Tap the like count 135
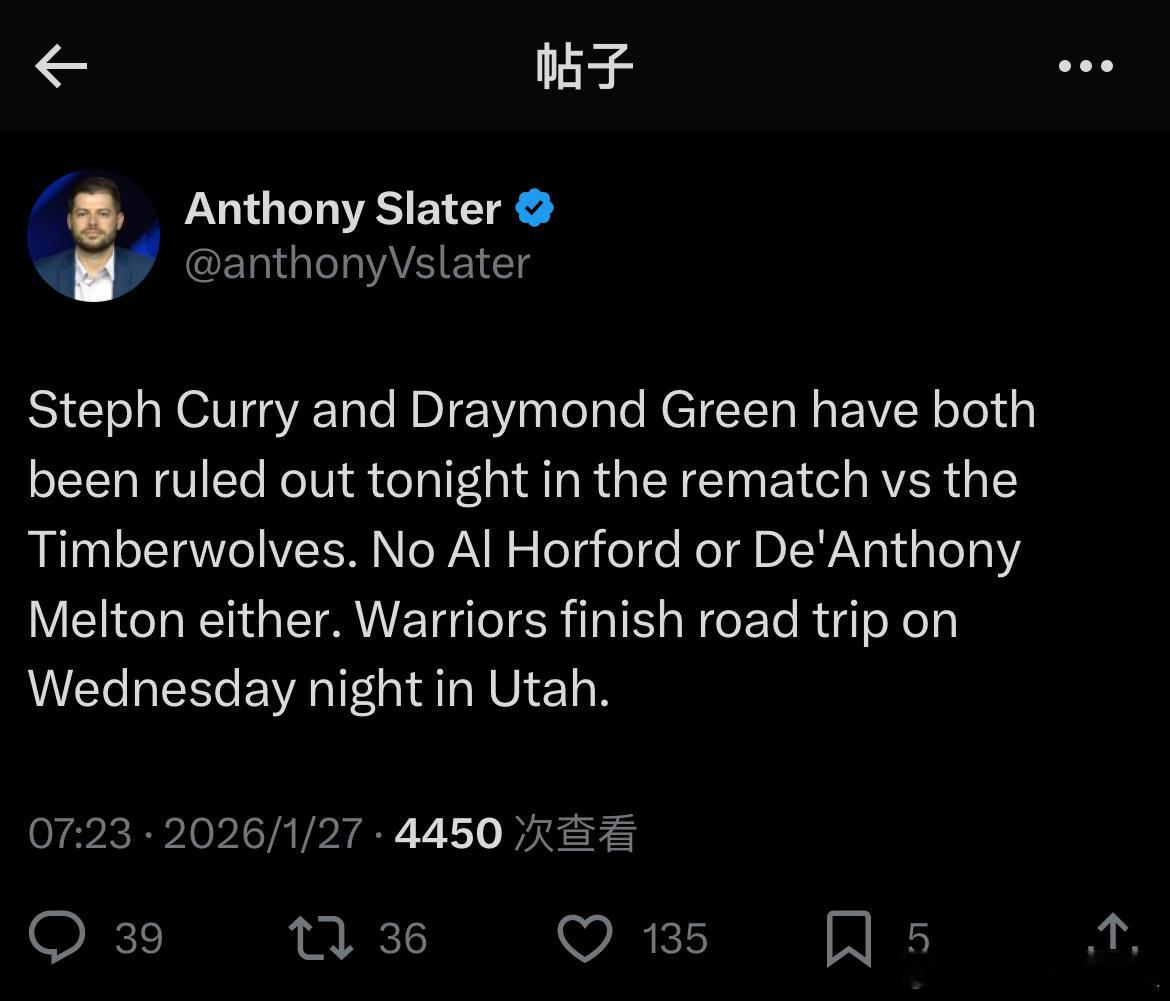The image size is (1170, 1001). [x=675, y=939]
